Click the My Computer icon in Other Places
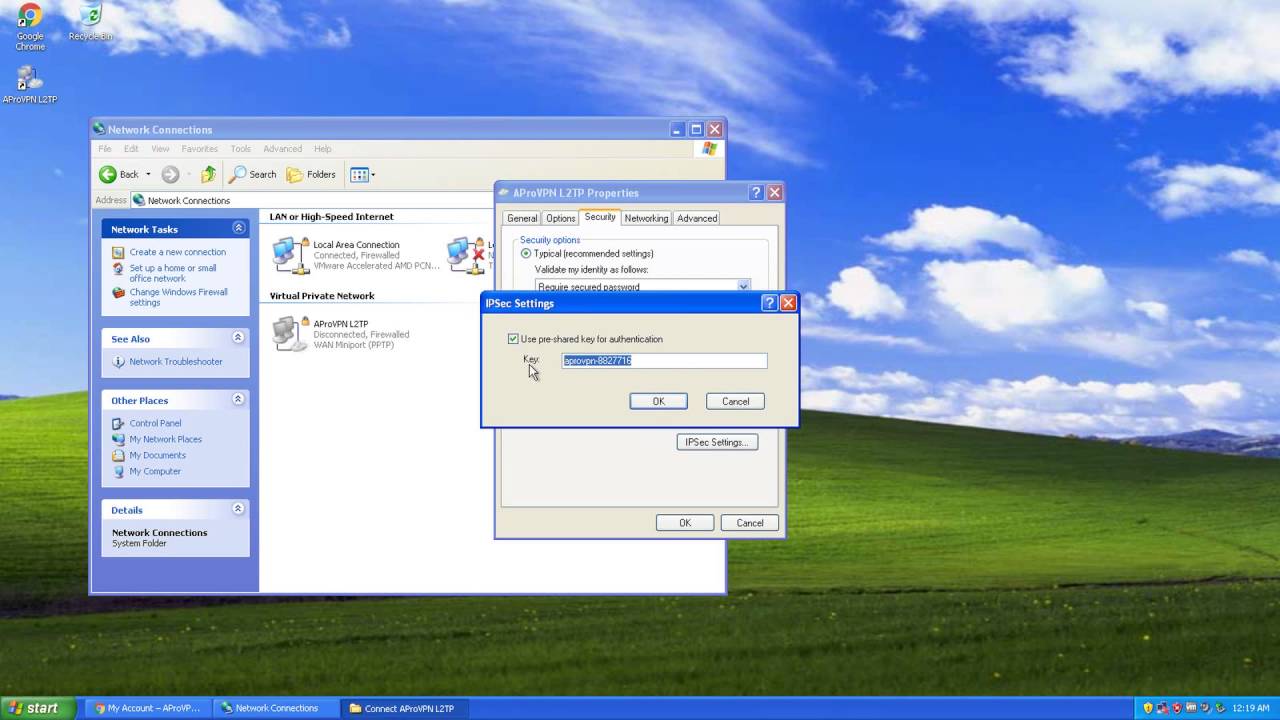1280x720 pixels. pos(118,471)
